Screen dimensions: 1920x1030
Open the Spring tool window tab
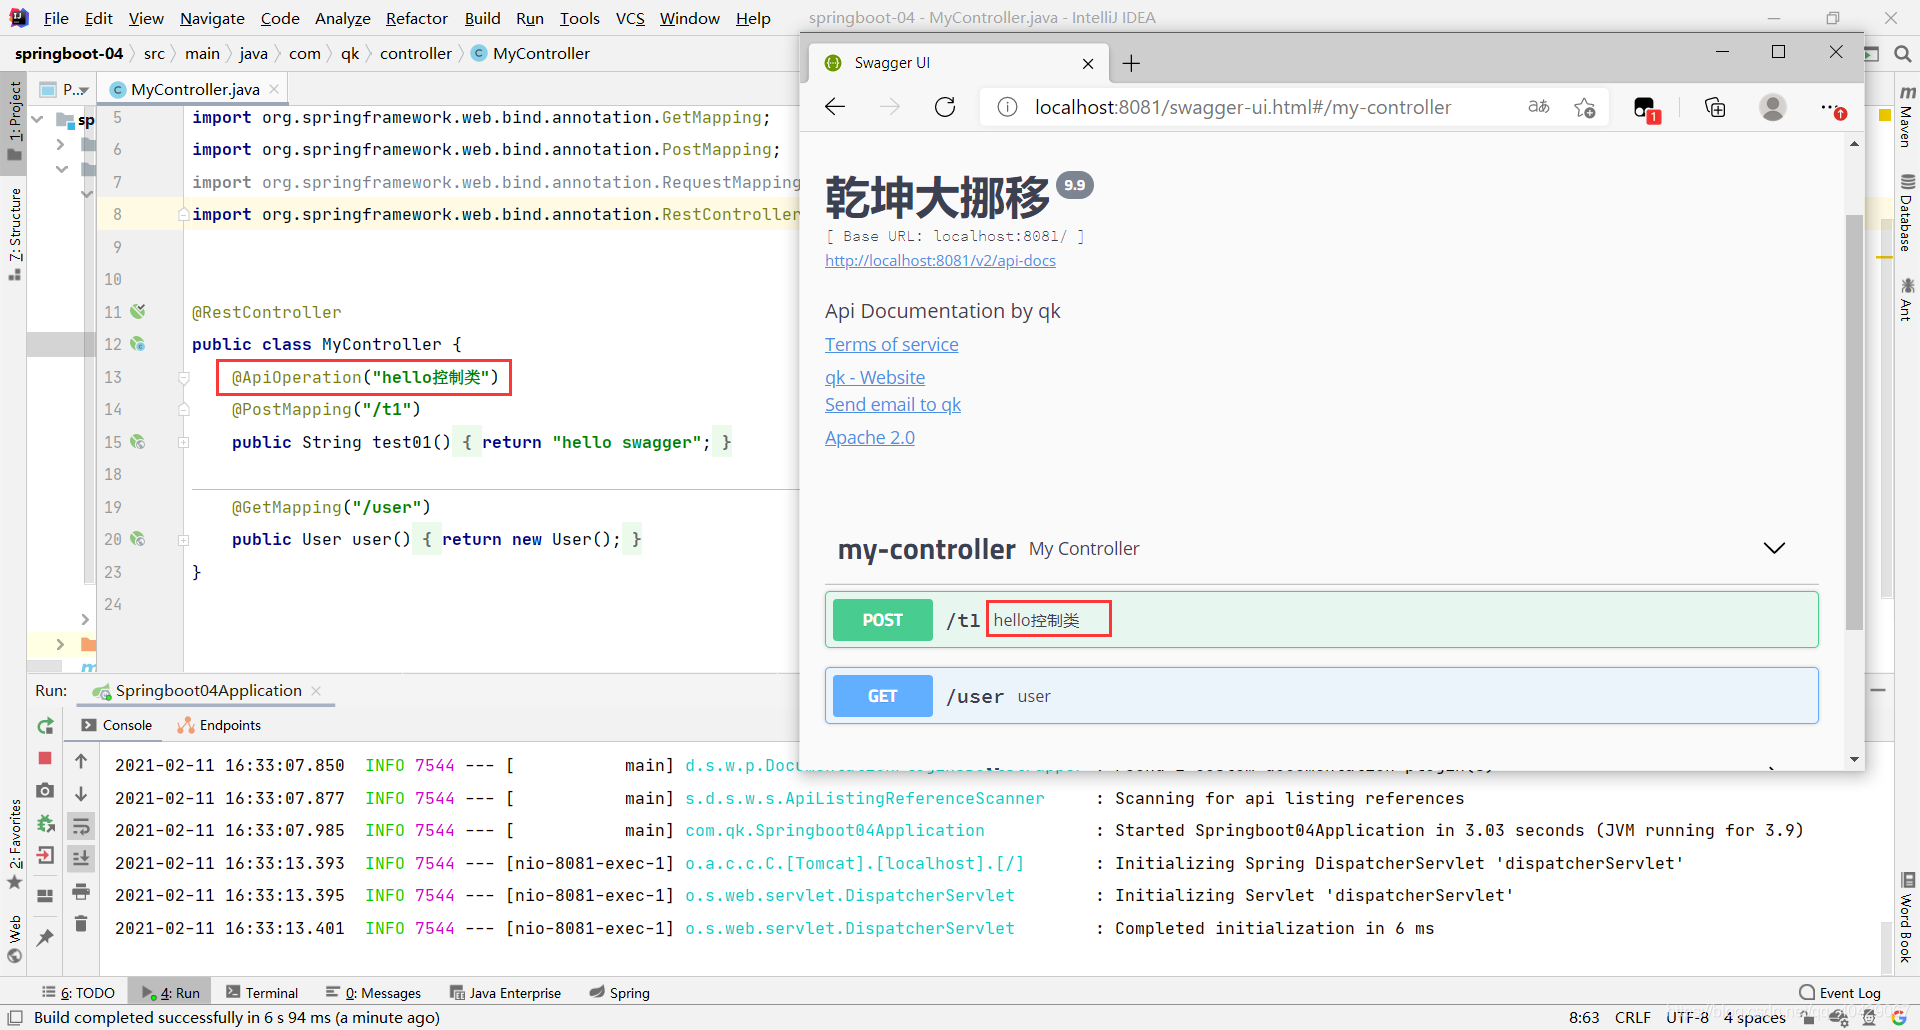coord(620,993)
